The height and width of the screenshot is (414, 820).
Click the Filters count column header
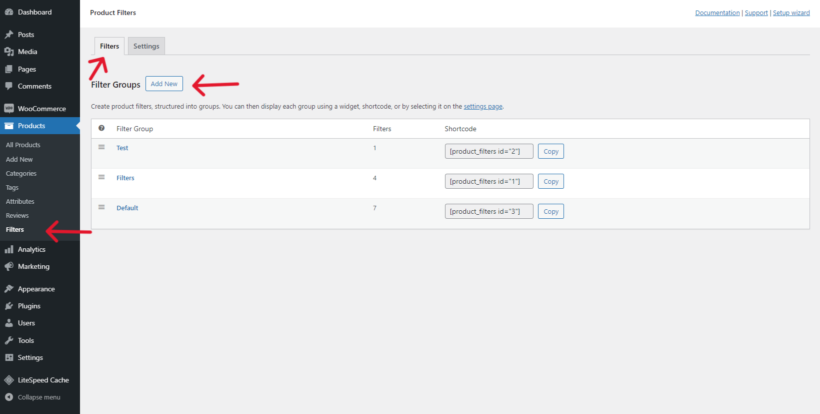tap(382, 129)
